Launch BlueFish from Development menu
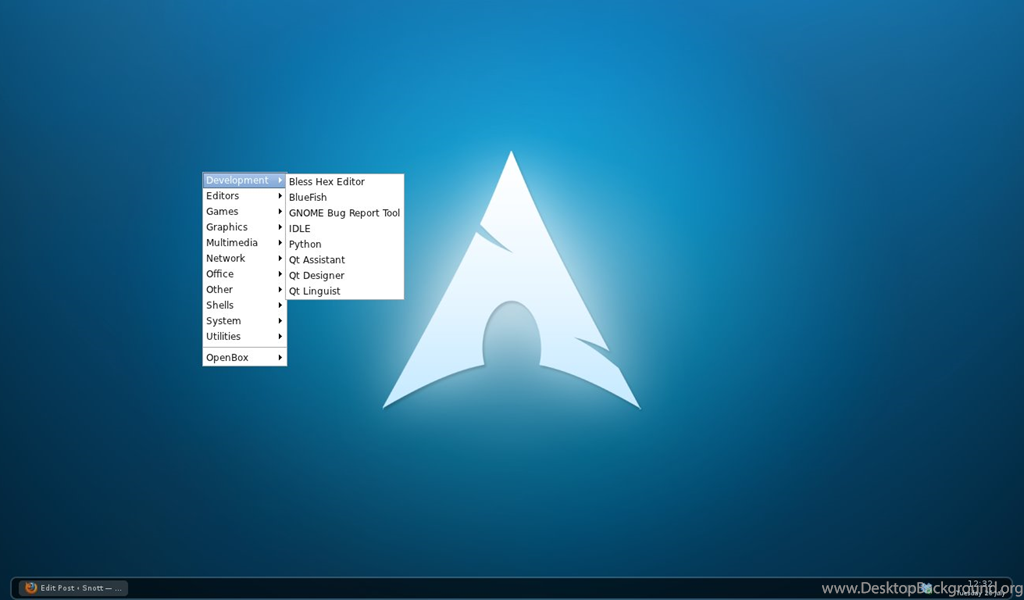 point(345,197)
